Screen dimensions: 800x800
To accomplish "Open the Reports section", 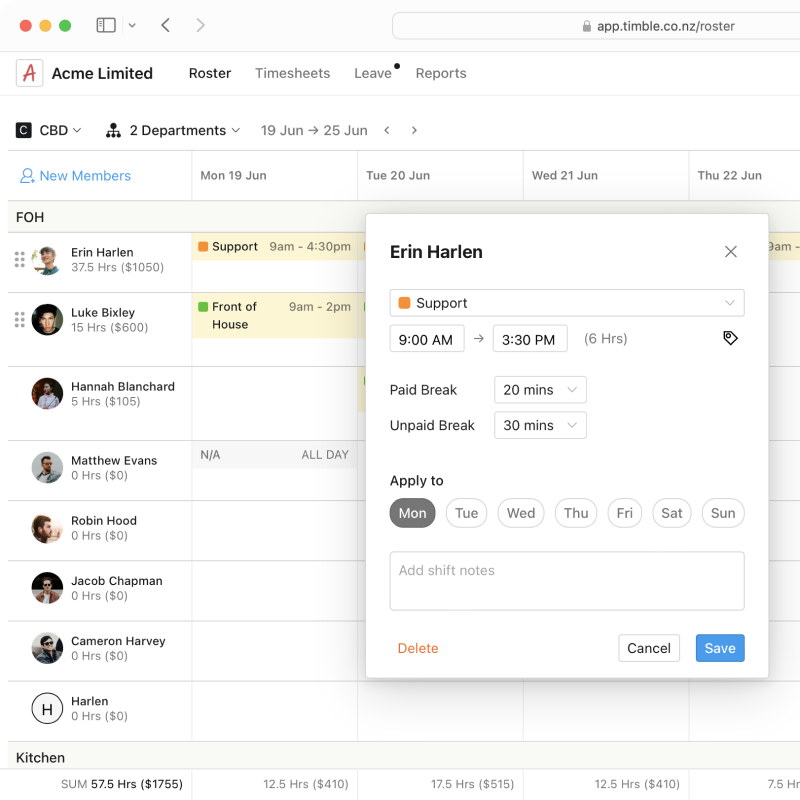I will coord(440,73).
